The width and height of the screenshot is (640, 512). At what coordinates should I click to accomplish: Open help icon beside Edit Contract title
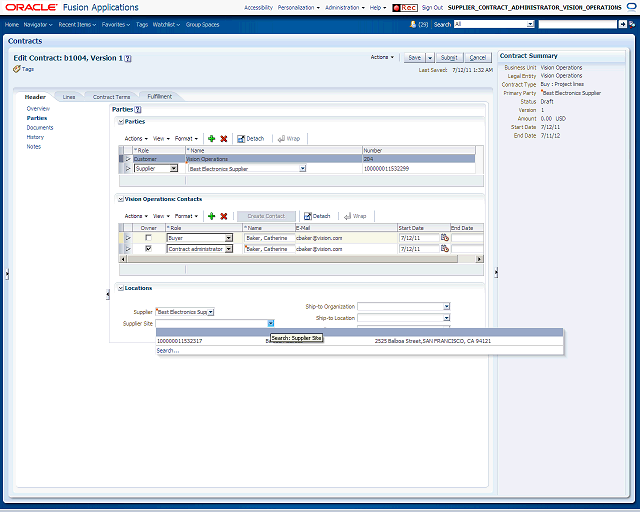(x=128, y=58)
